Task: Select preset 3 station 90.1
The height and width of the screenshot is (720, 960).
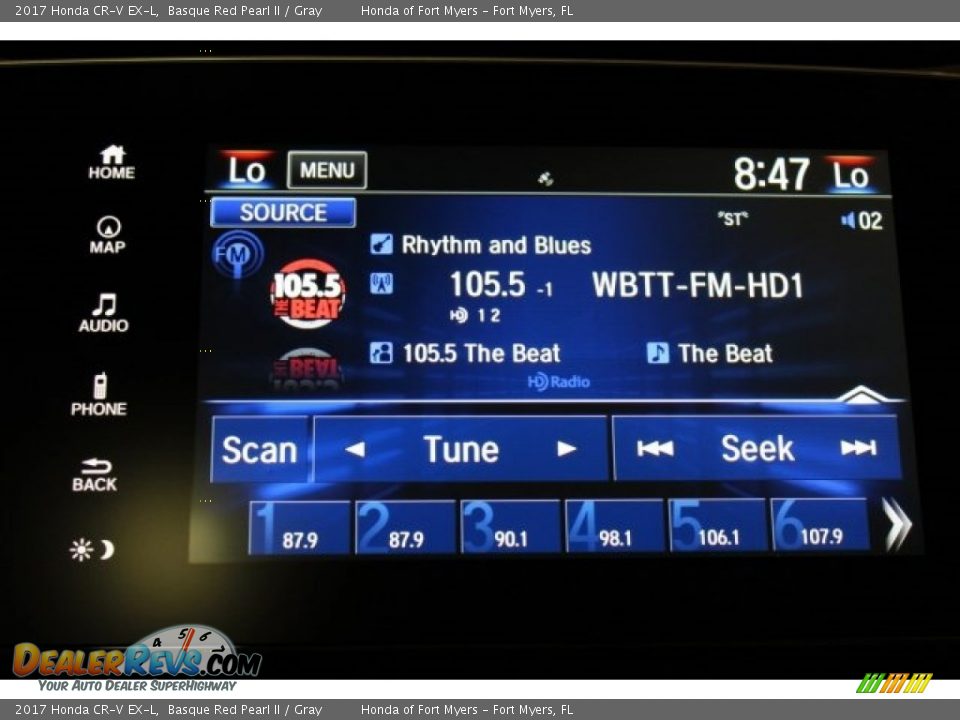Action: [510, 527]
